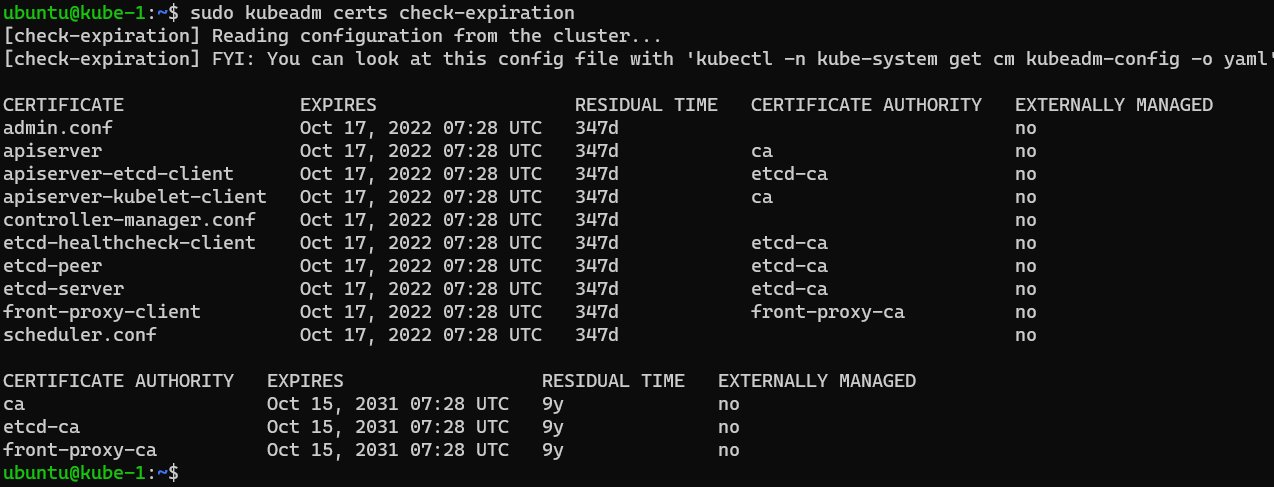Click the RESIDUAL TIME header in certificate table

646,105
